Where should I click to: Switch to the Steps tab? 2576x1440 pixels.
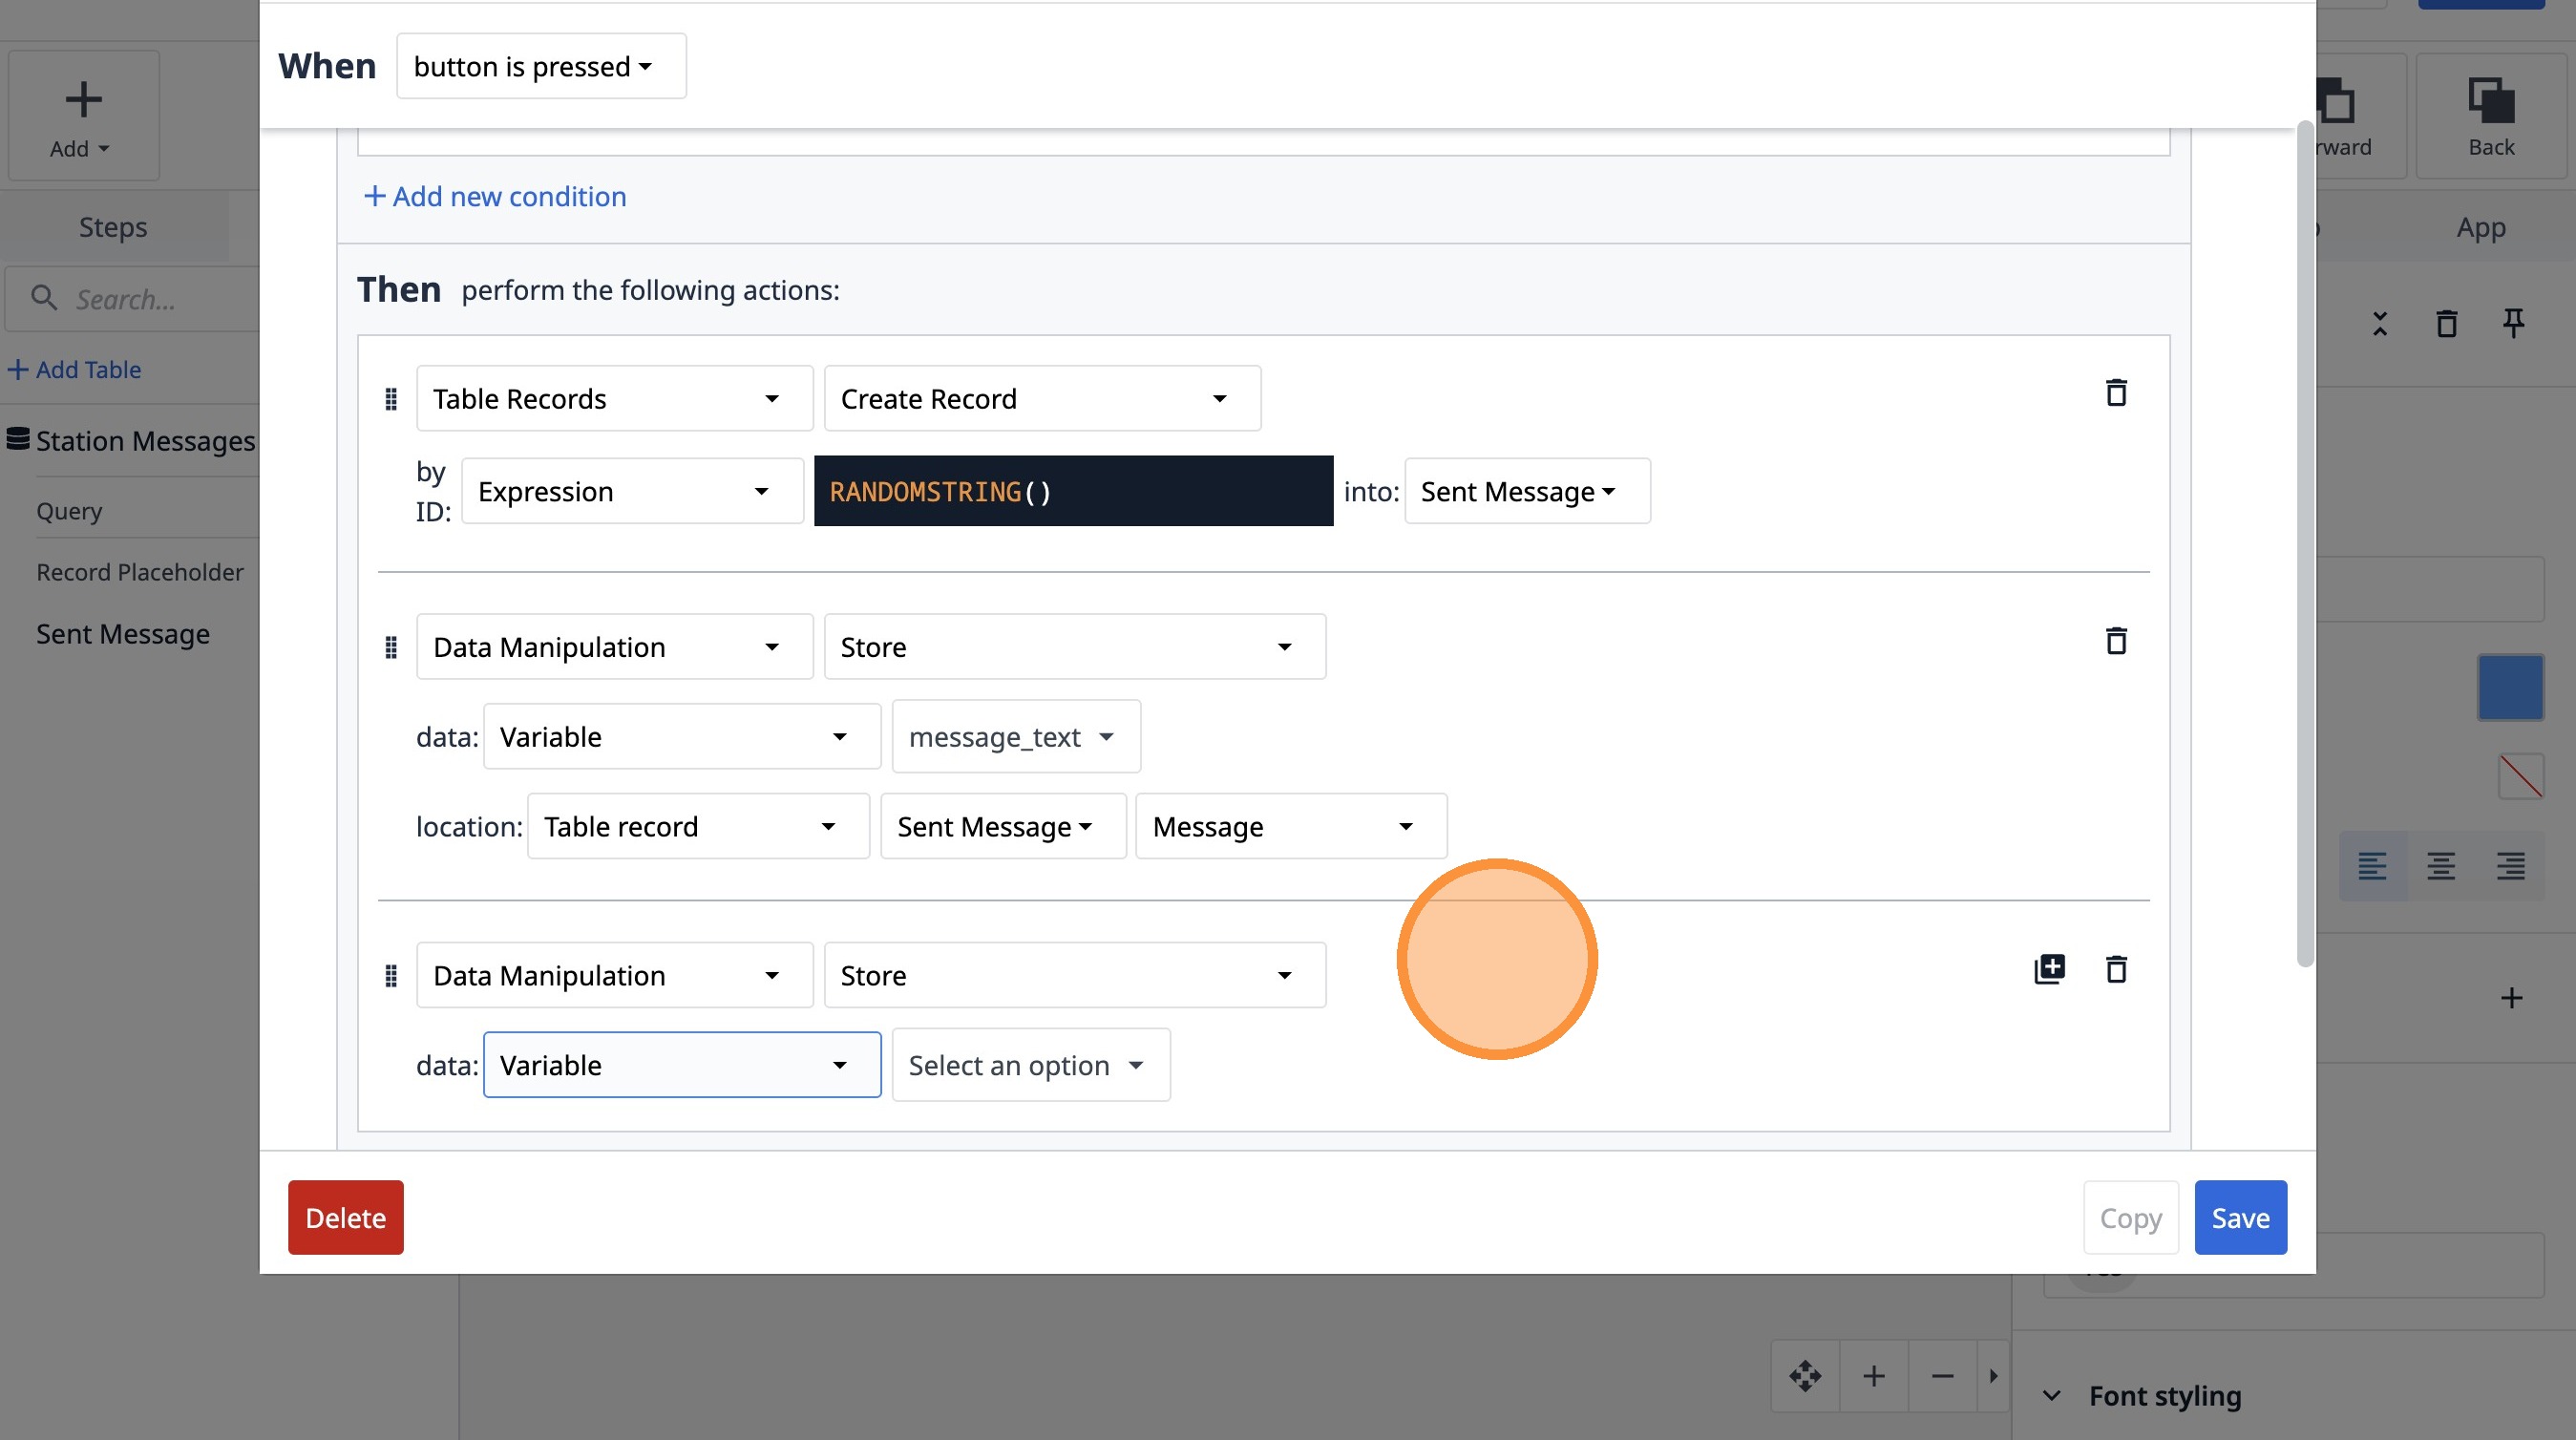113,228
